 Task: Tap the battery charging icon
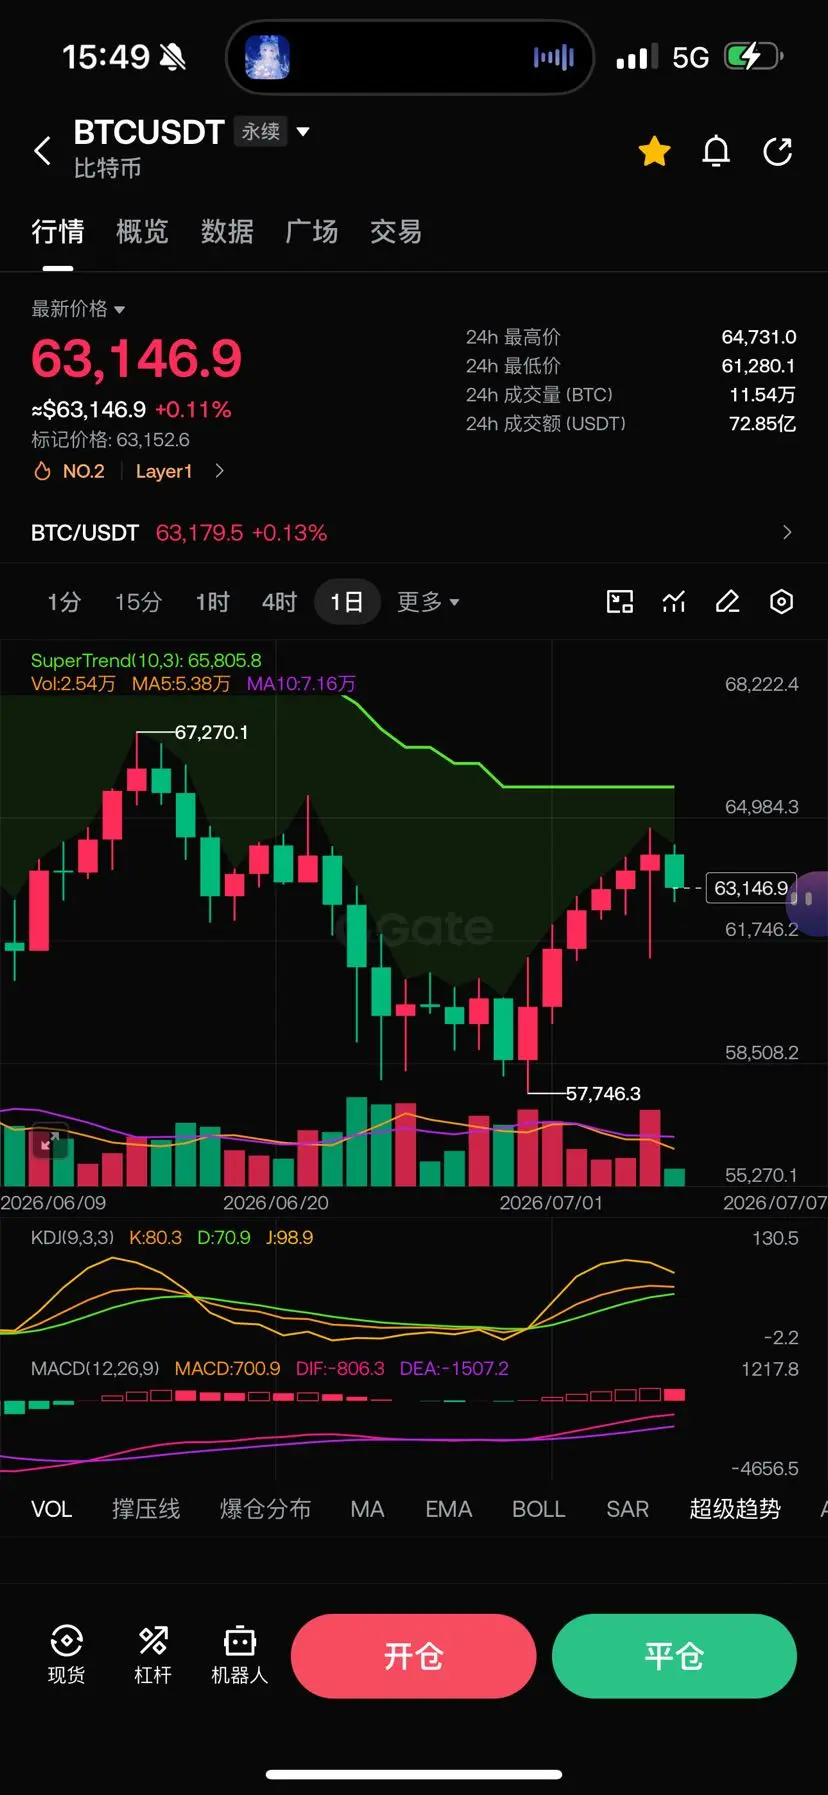coord(753,57)
